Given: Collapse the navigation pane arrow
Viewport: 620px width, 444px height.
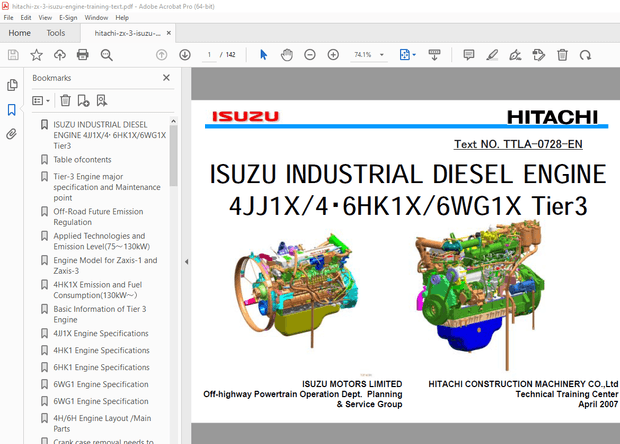Looking at the screenshot, I should tap(186, 261).
